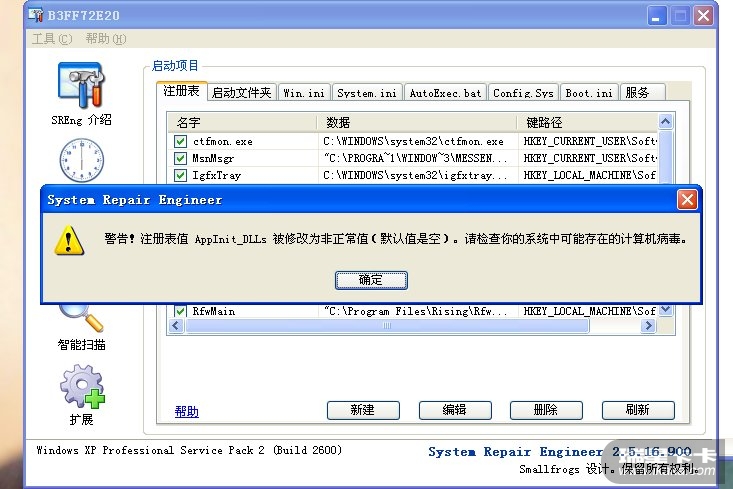
Task: Click the horizontal scrollbar thumb
Action: click(x=387, y=325)
